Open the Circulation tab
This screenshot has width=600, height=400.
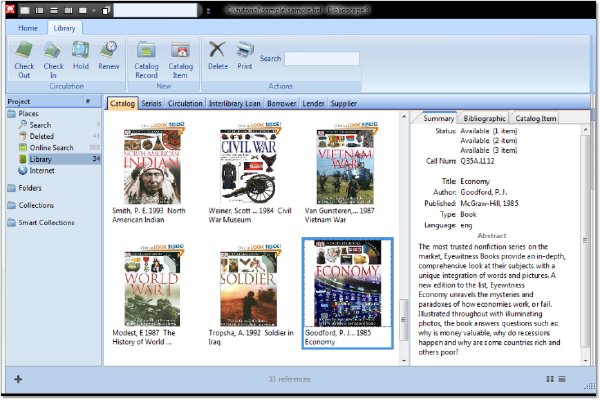click(x=185, y=103)
